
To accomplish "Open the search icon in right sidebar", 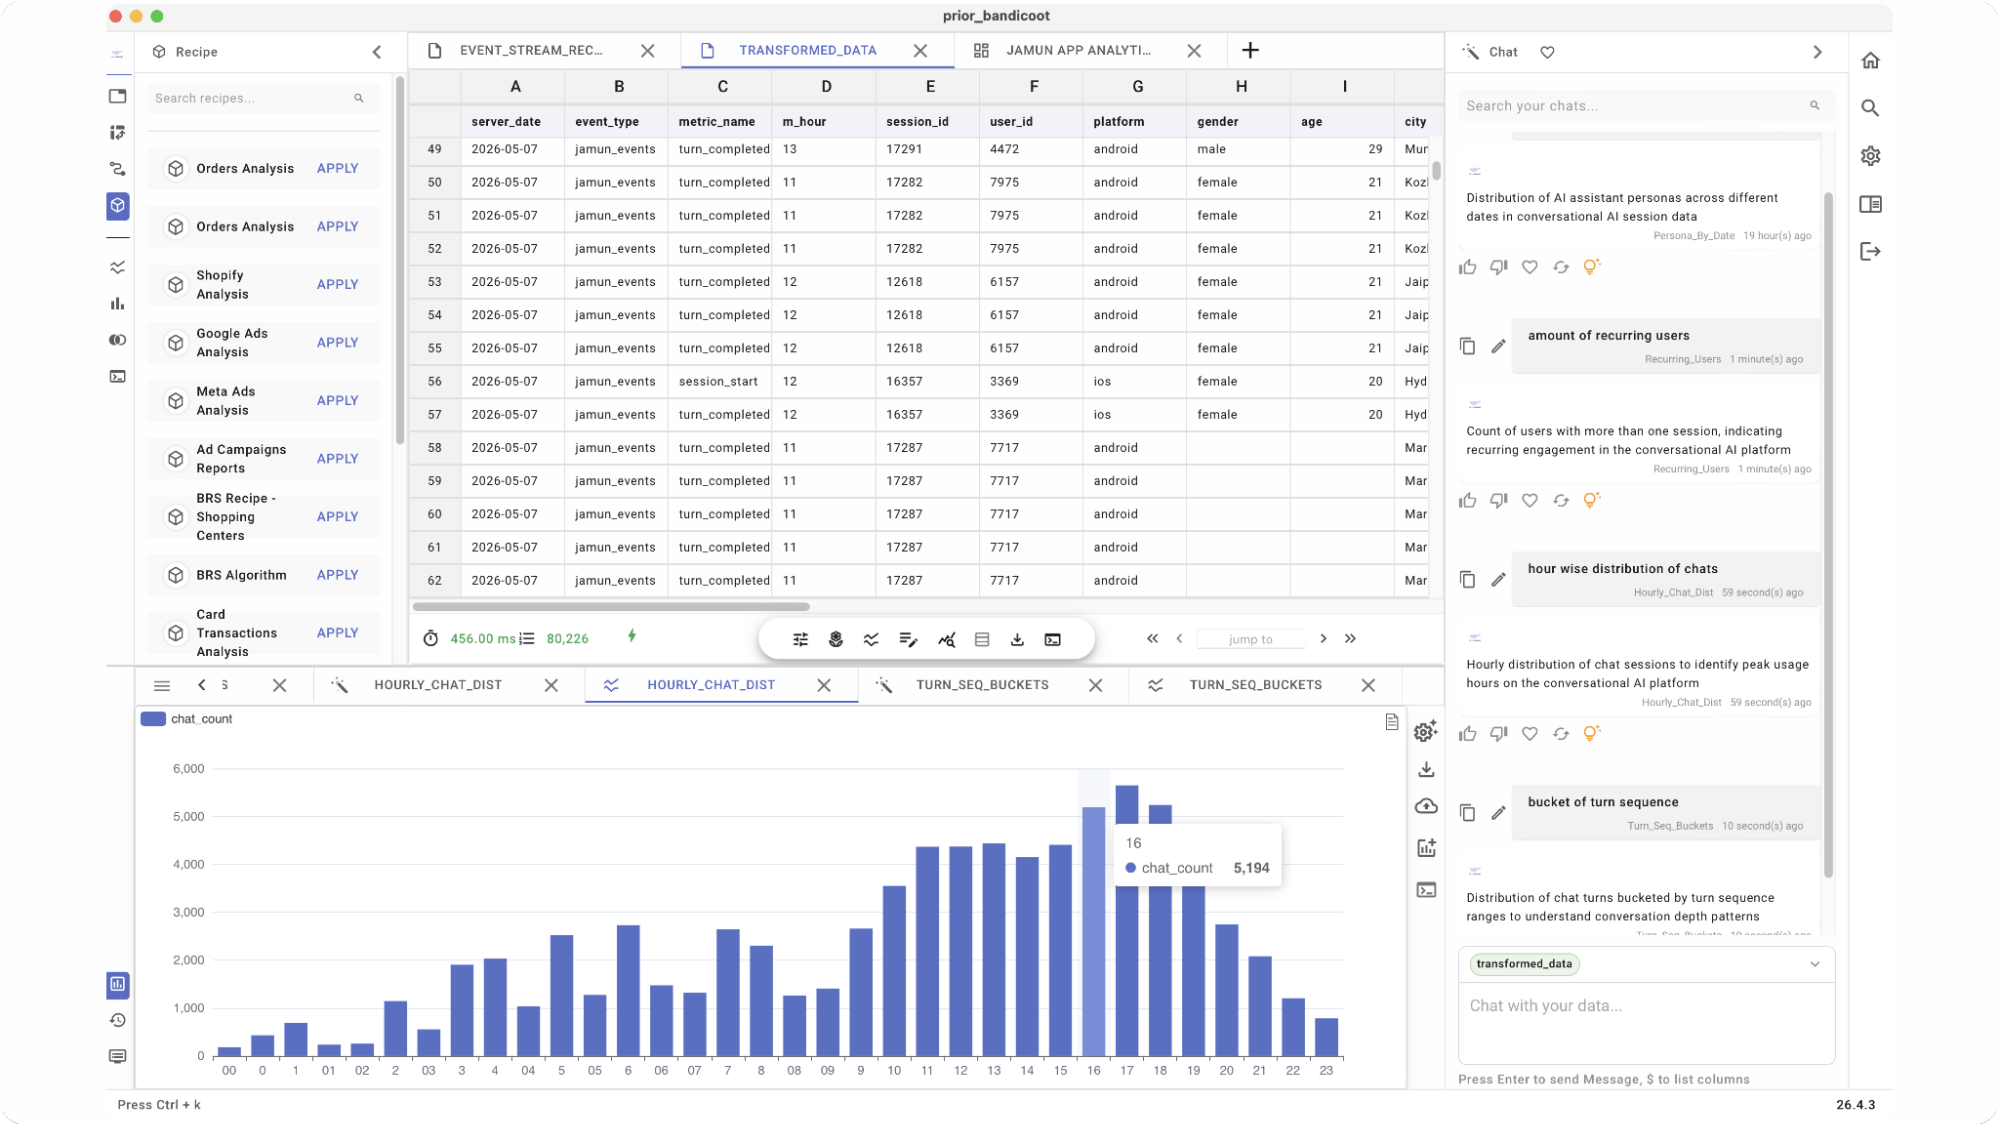I will pyautogui.click(x=1870, y=108).
